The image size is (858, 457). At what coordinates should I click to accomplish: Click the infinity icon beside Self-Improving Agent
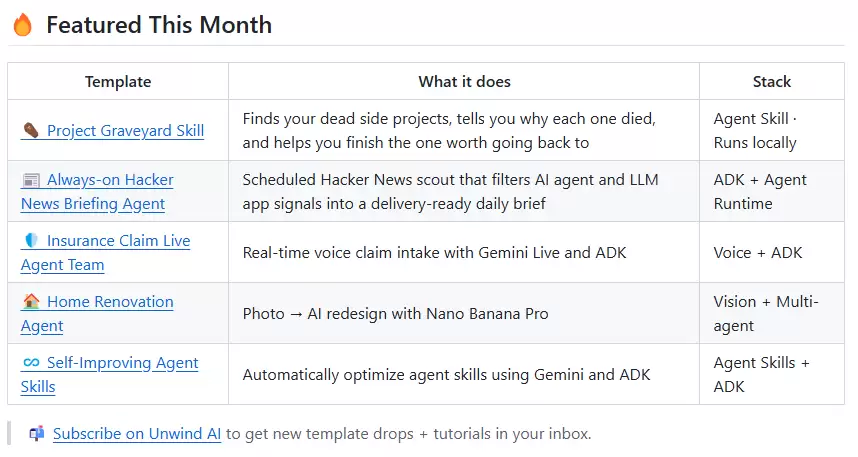point(31,362)
